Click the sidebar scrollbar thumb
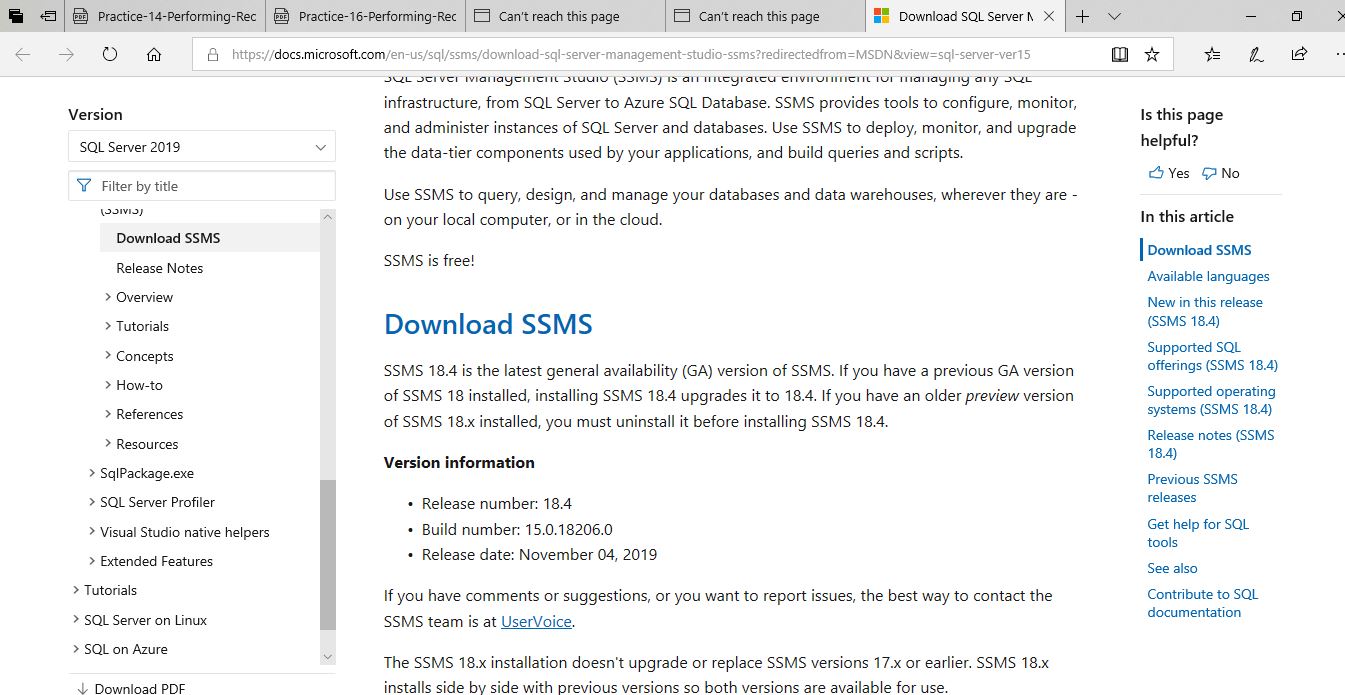 (x=328, y=555)
